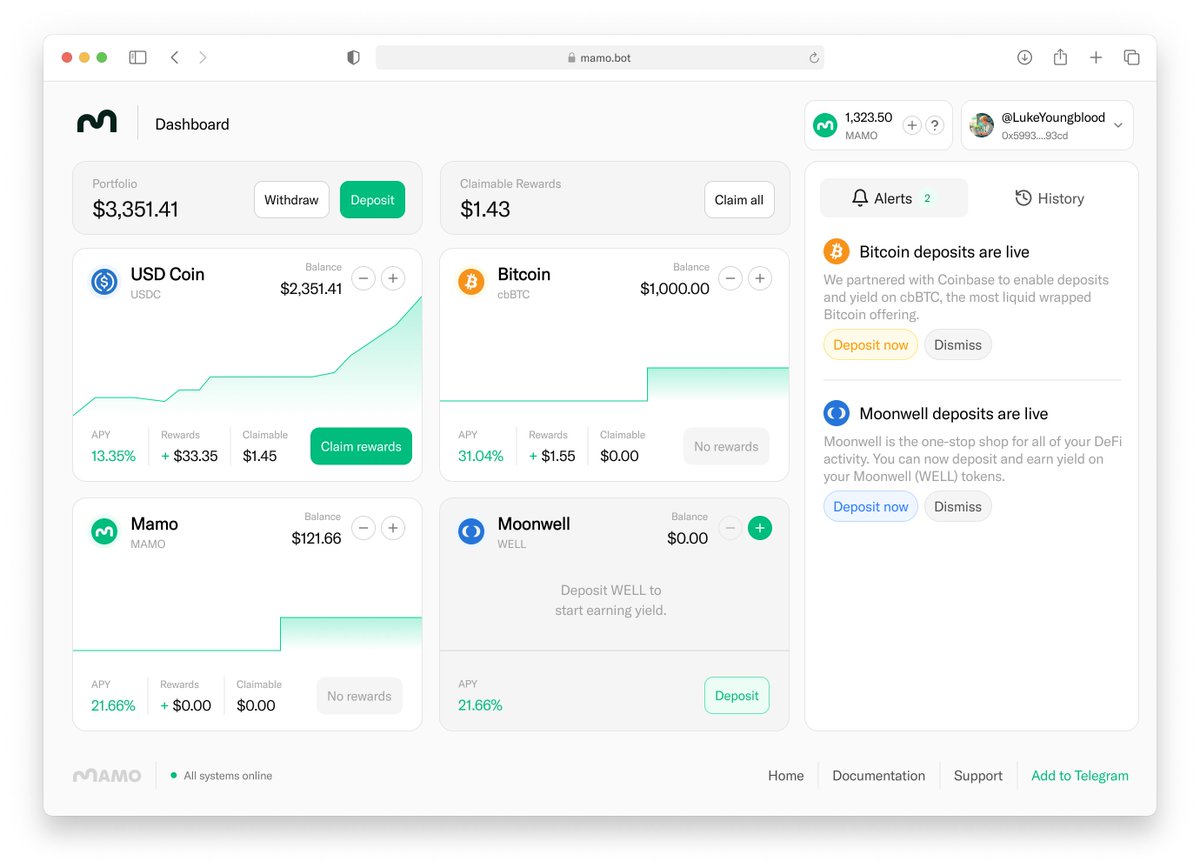Viewport: 1200px width, 868px height.
Task: Open a new tab with plus icon
Action: [1096, 58]
